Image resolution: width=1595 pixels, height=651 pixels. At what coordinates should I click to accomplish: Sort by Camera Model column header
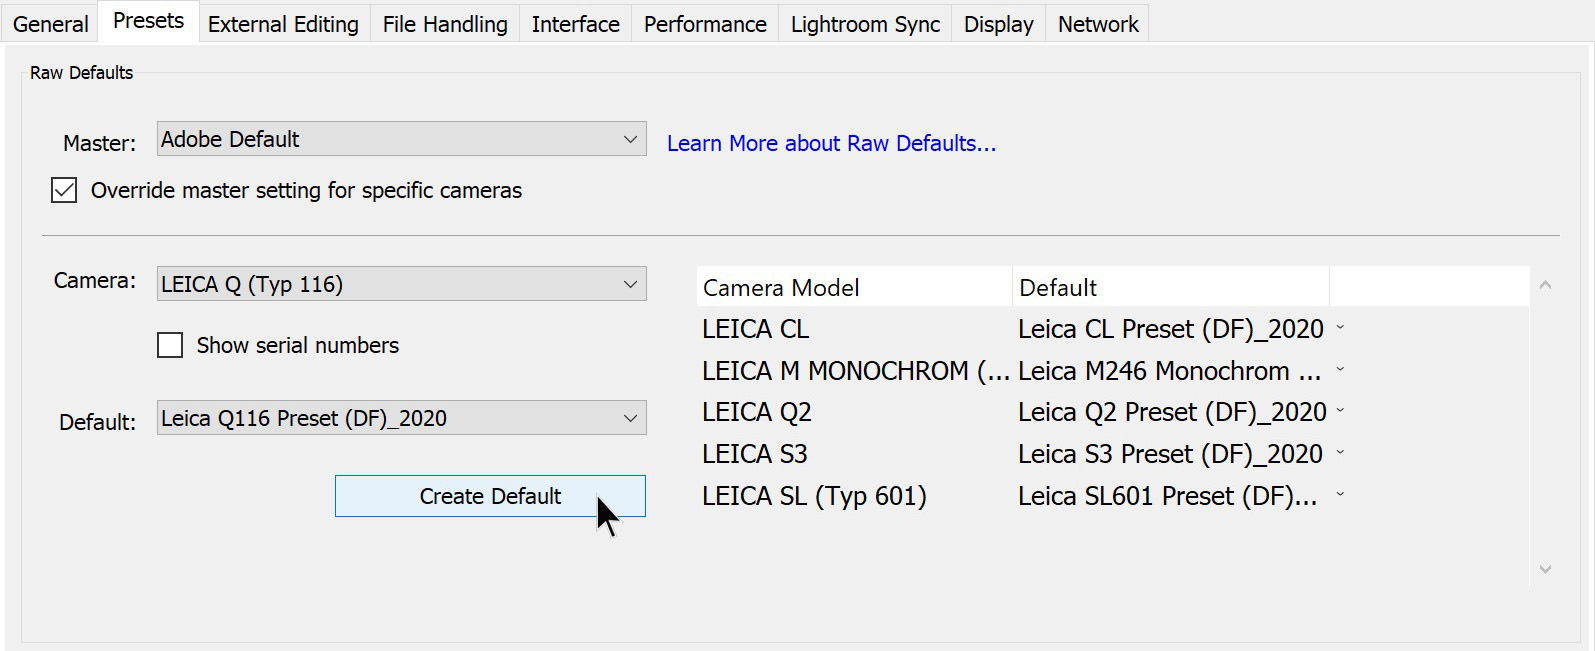(854, 287)
